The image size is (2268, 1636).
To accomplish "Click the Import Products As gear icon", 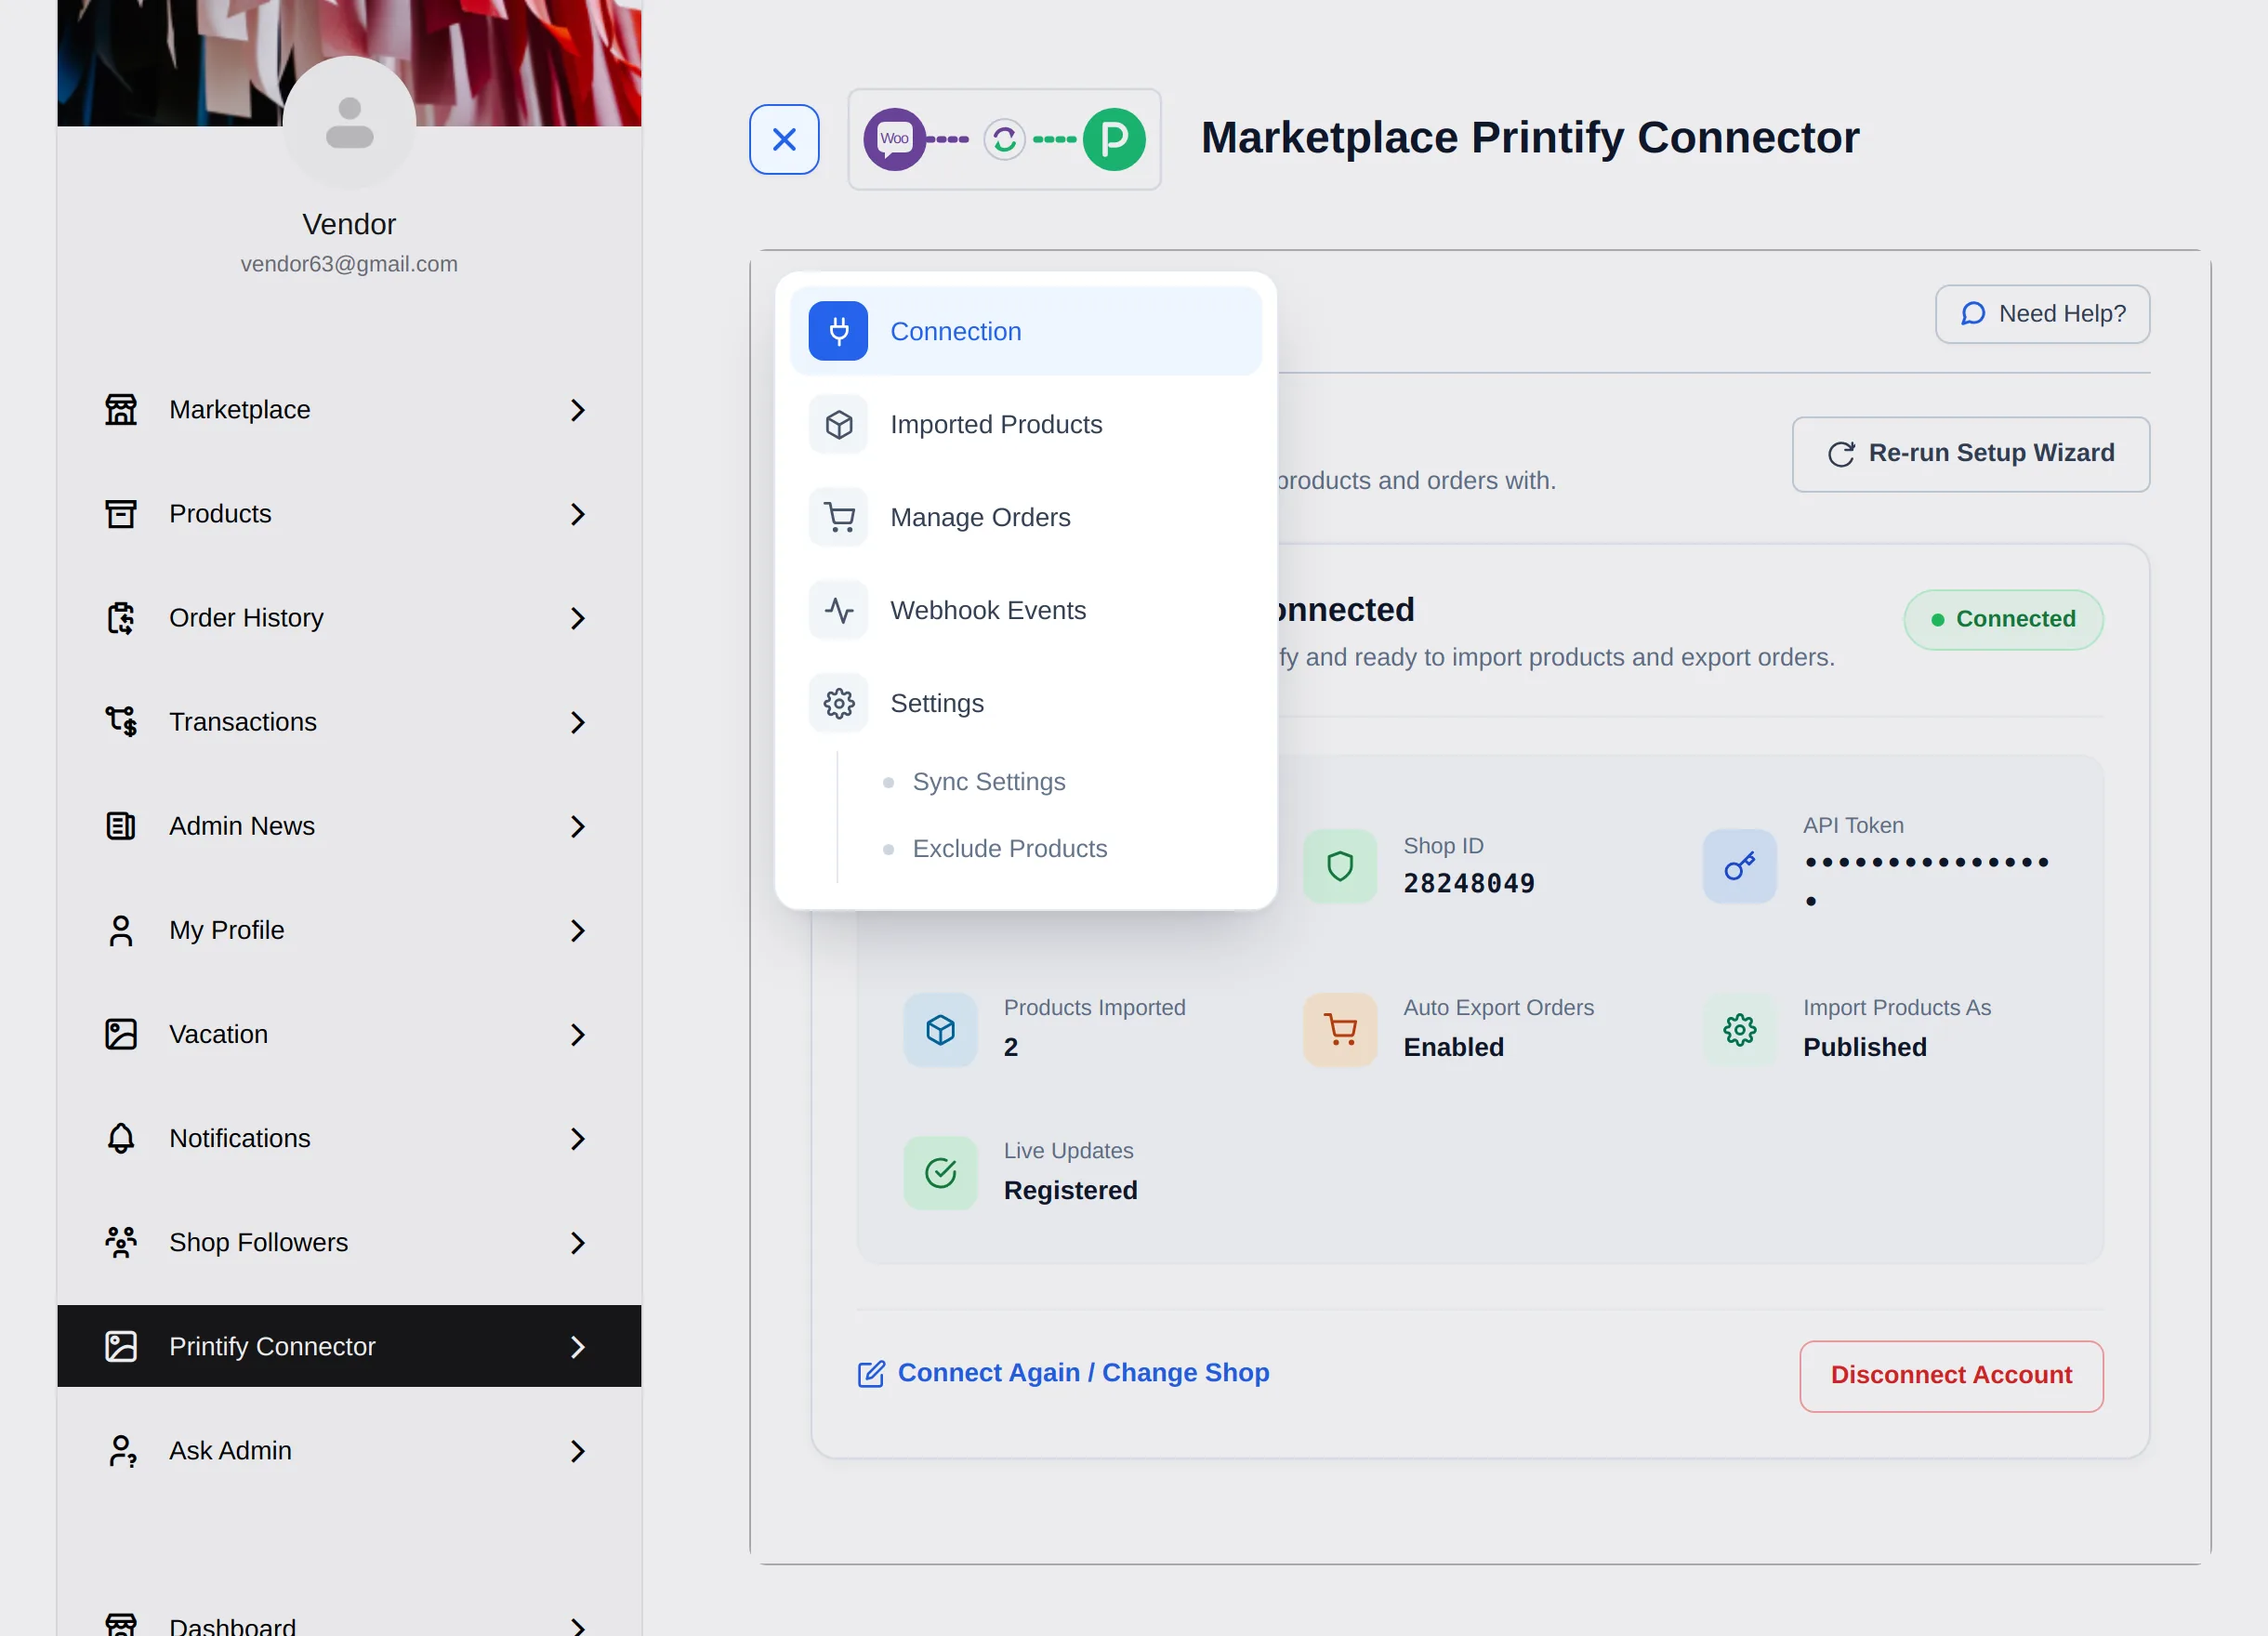I will (x=1740, y=1029).
